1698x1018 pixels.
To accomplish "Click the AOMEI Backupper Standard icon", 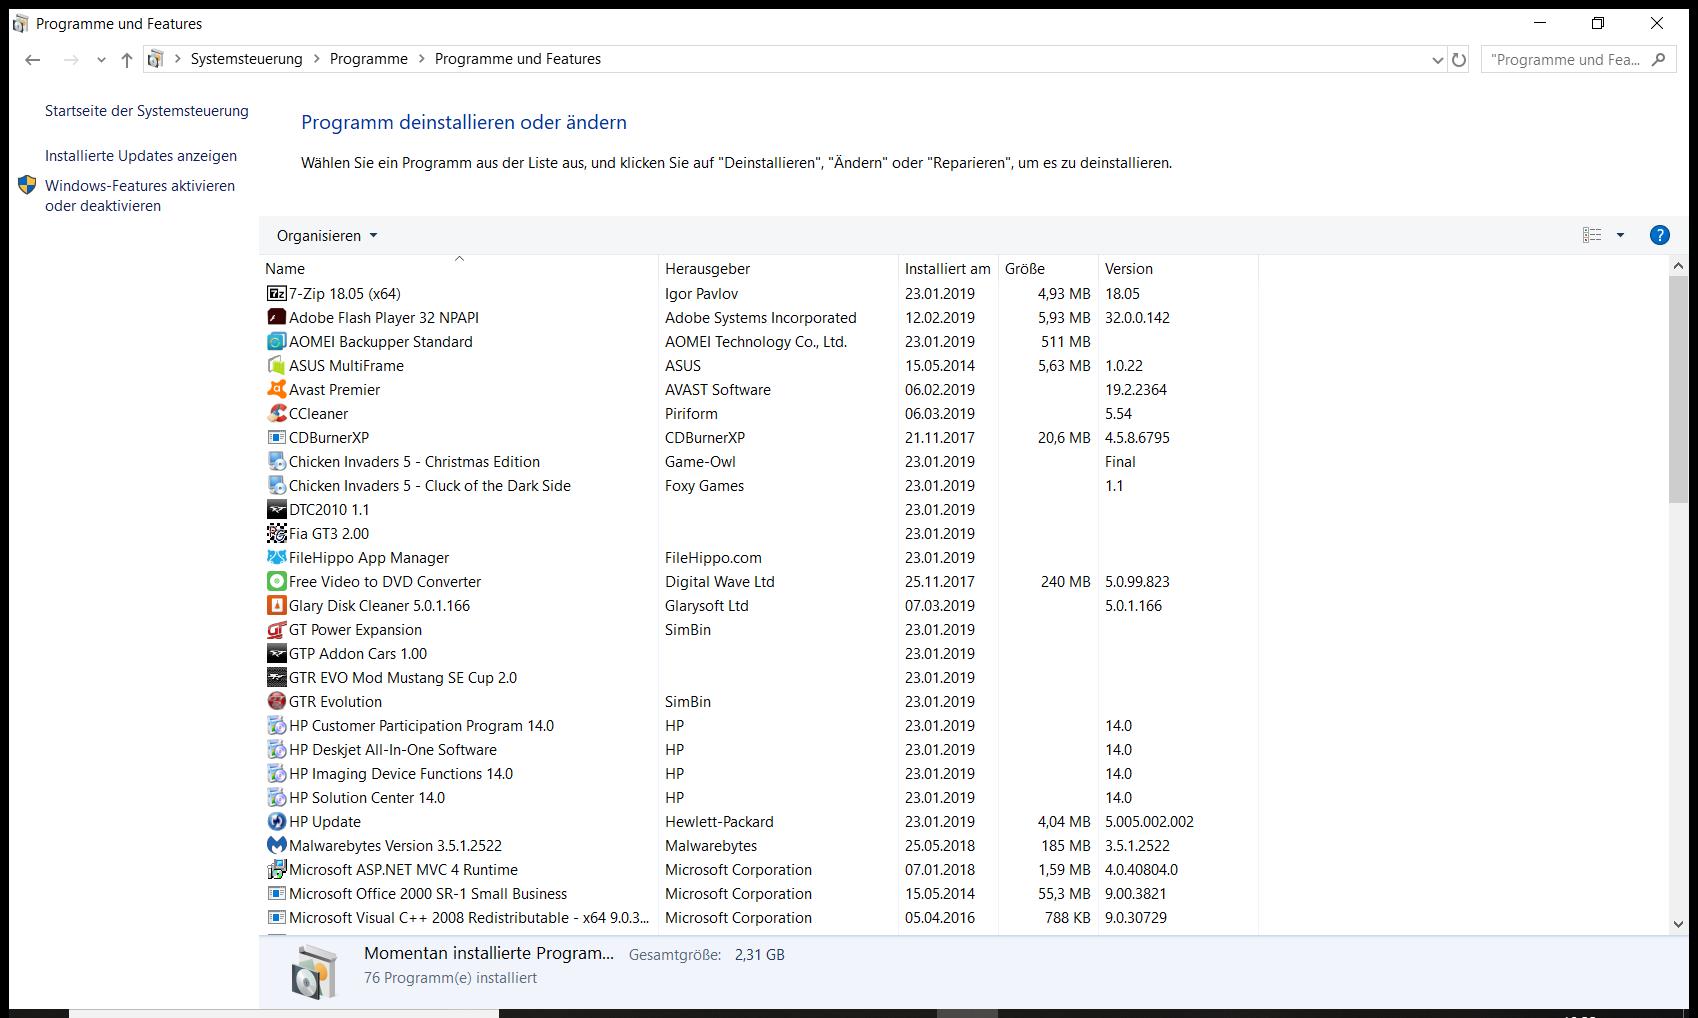I will (x=277, y=341).
